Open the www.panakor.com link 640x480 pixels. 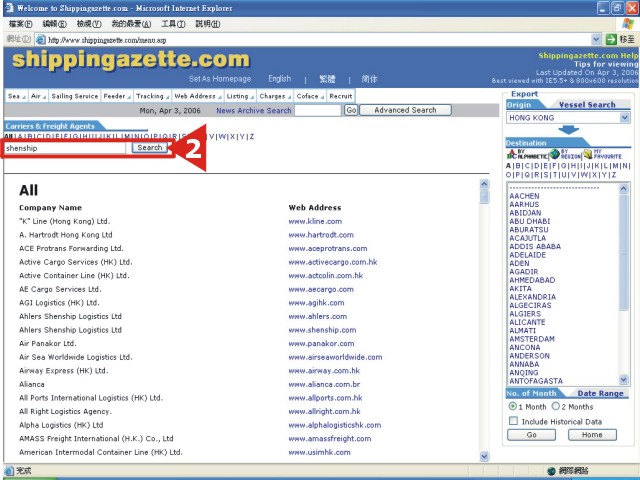tap(321, 343)
